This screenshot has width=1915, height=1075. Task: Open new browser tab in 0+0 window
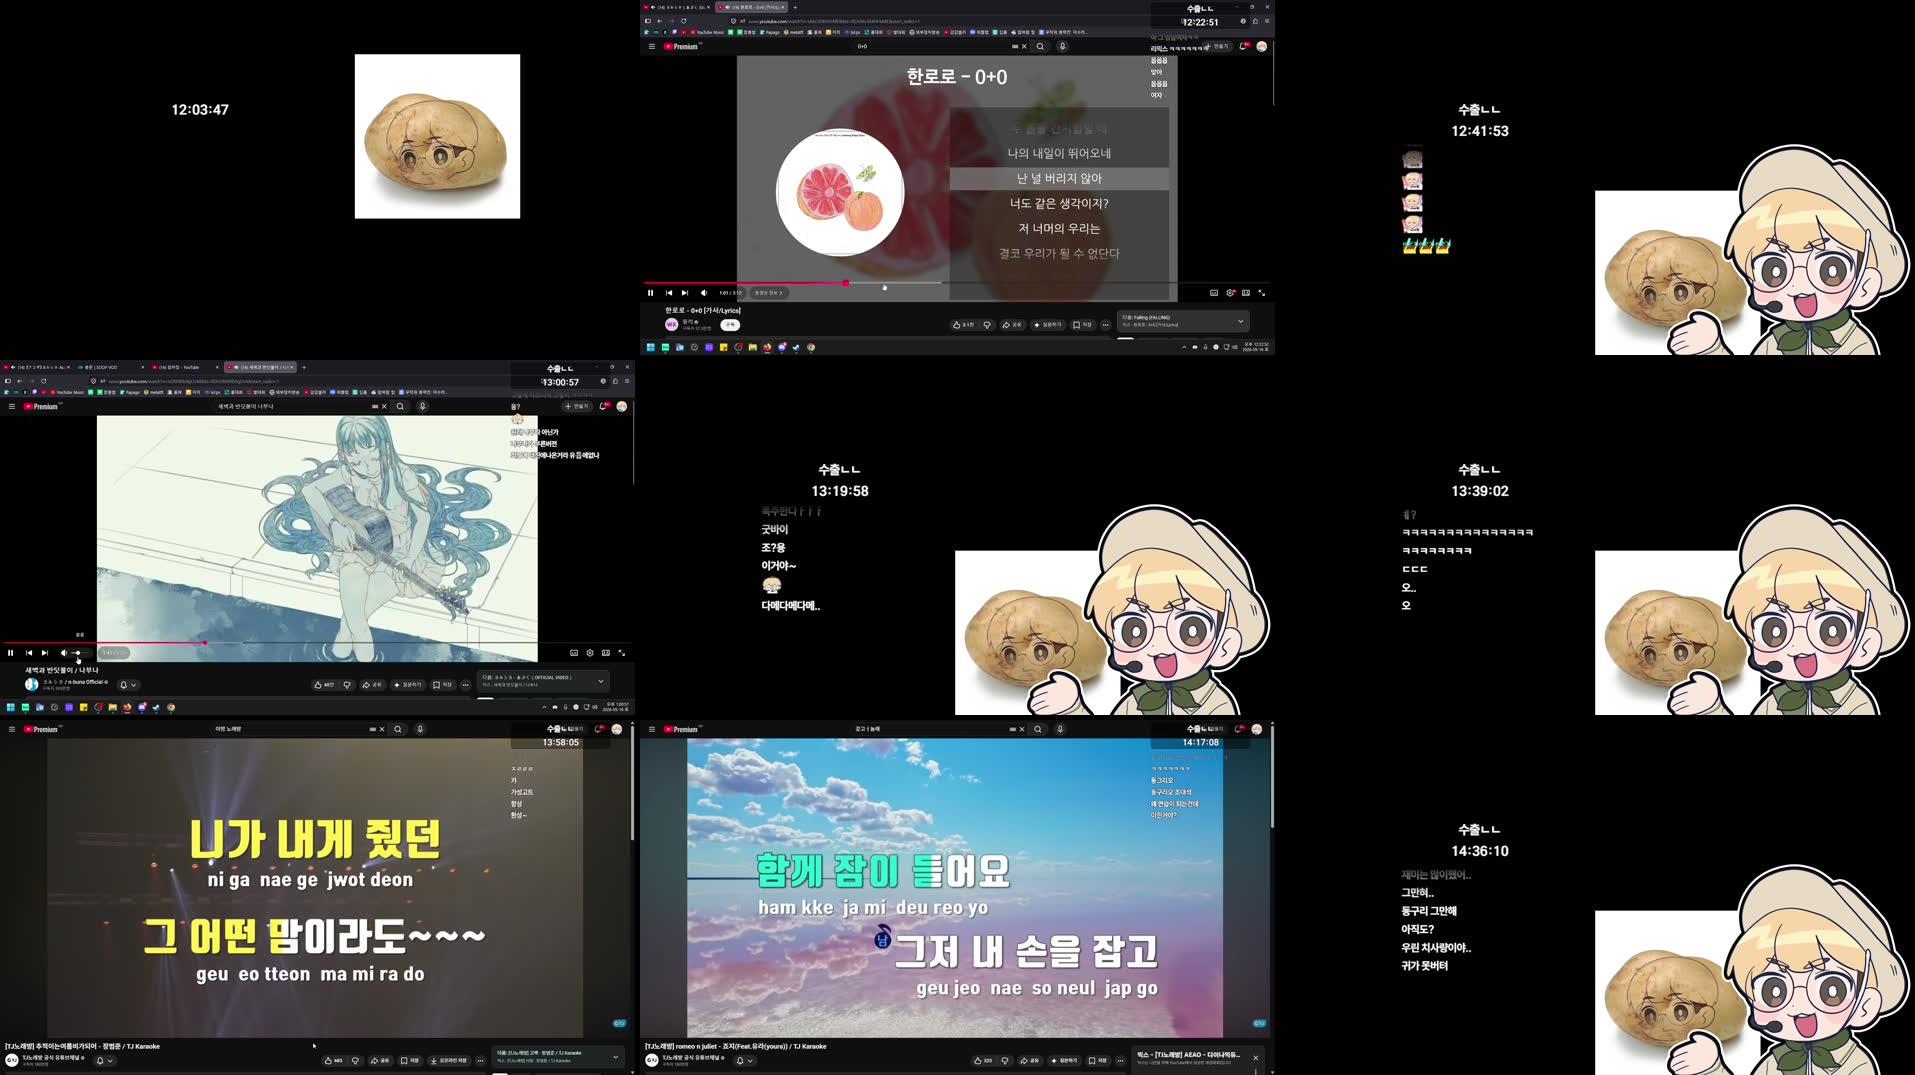(x=795, y=7)
